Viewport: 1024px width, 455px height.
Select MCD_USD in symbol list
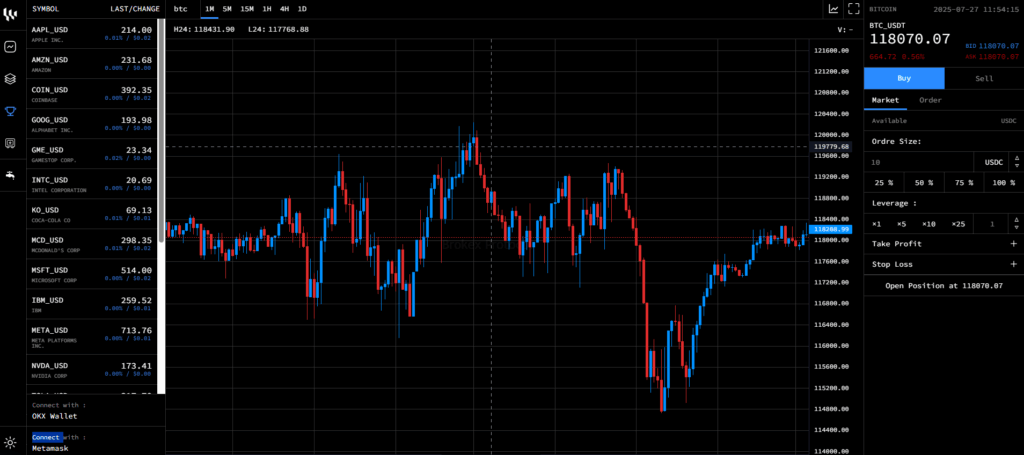click(x=91, y=244)
